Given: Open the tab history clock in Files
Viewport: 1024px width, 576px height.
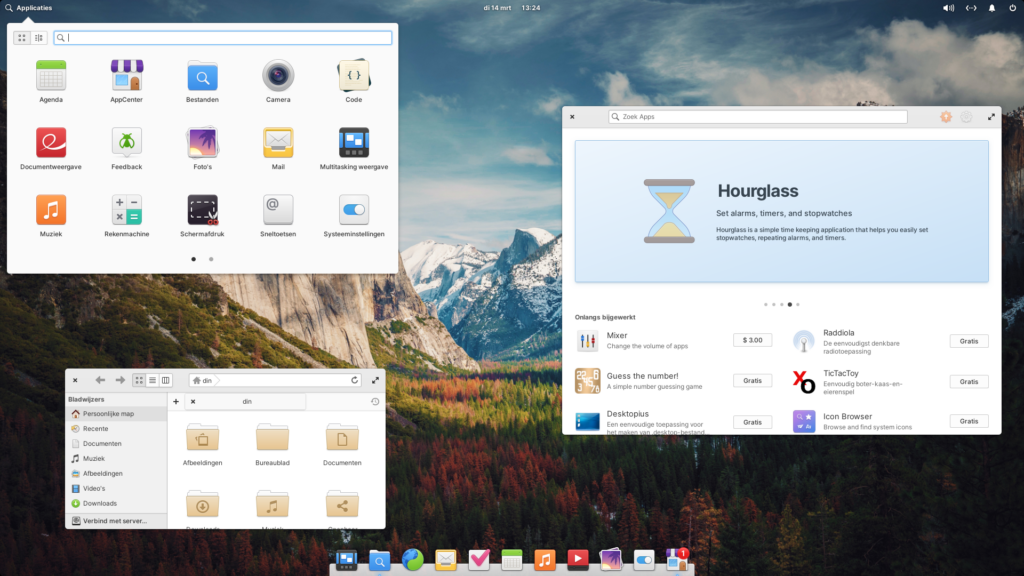Looking at the screenshot, I should tap(375, 401).
